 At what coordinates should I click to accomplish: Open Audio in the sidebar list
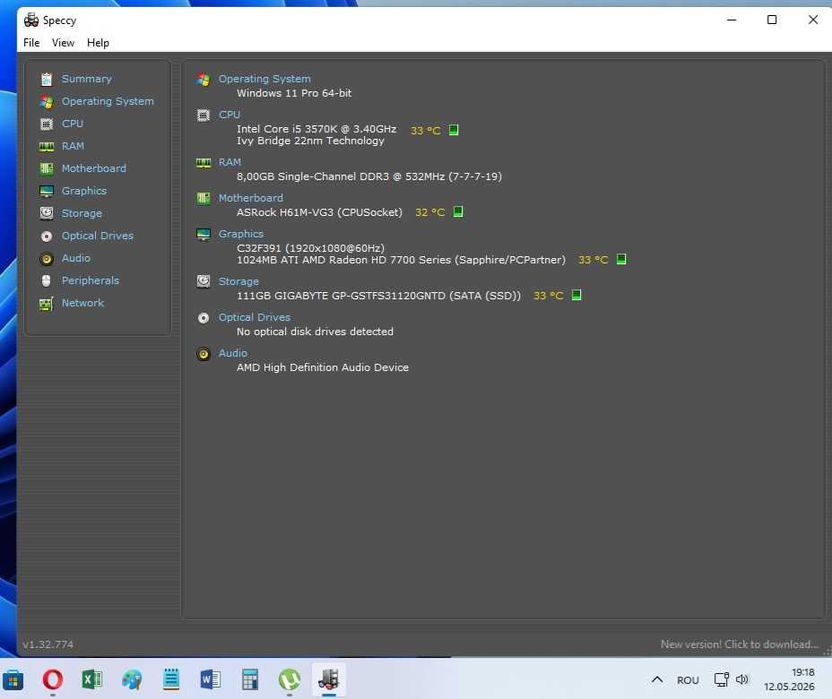coord(76,258)
